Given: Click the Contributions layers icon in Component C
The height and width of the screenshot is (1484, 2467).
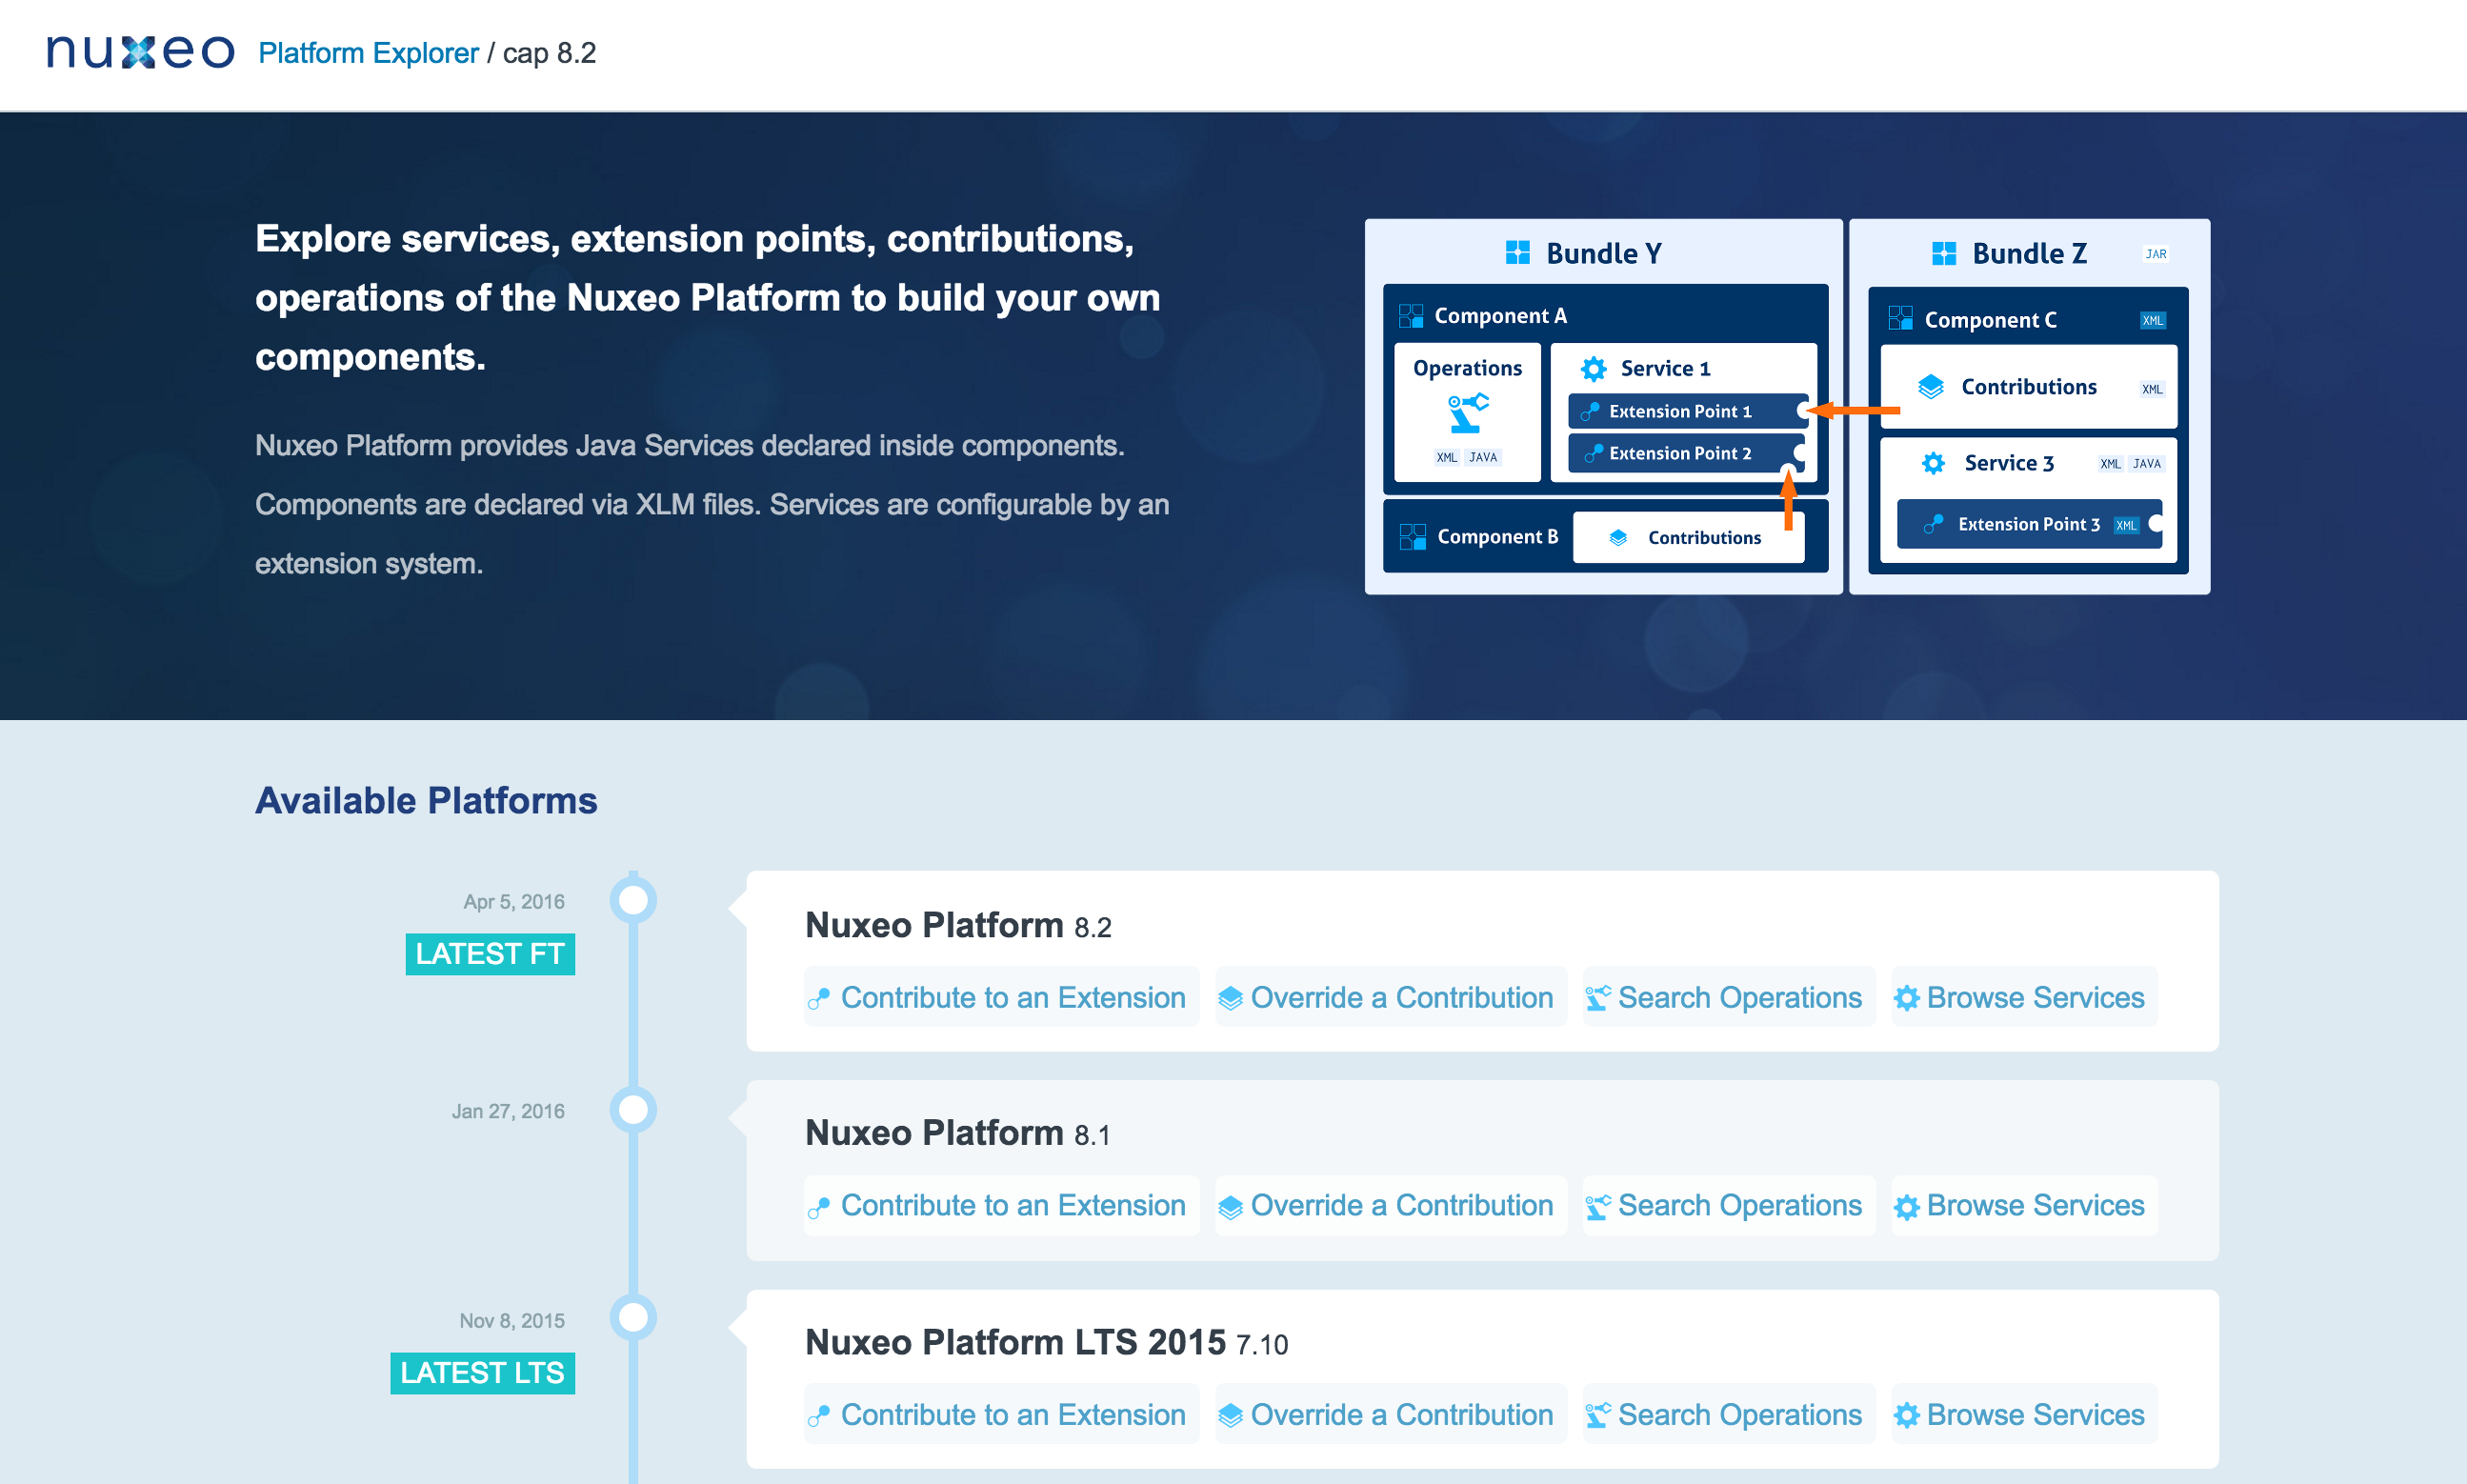Looking at the screenshot, I should point(1930,387).
